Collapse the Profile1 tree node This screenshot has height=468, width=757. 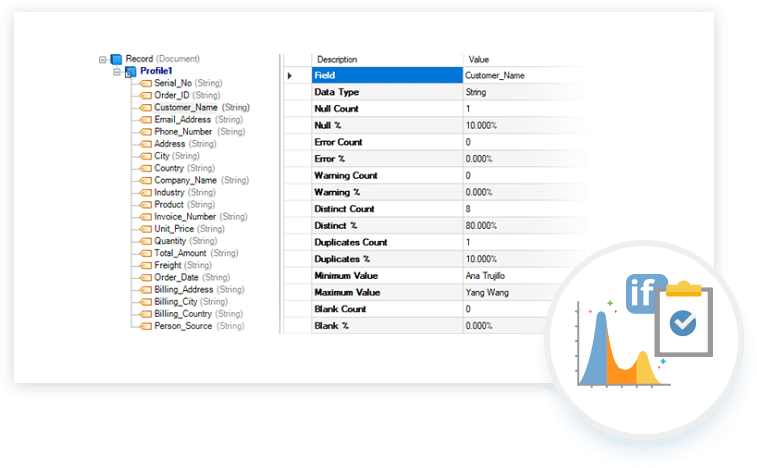click(117, 72)
